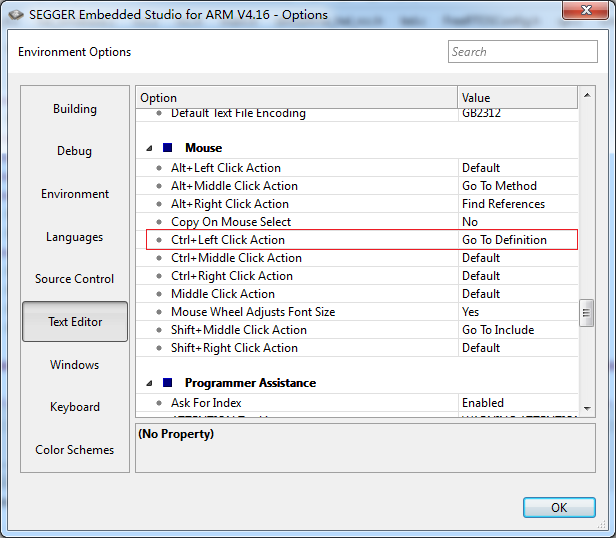Select the Text Editor category

pyautogui.click(x=75, y=321)
